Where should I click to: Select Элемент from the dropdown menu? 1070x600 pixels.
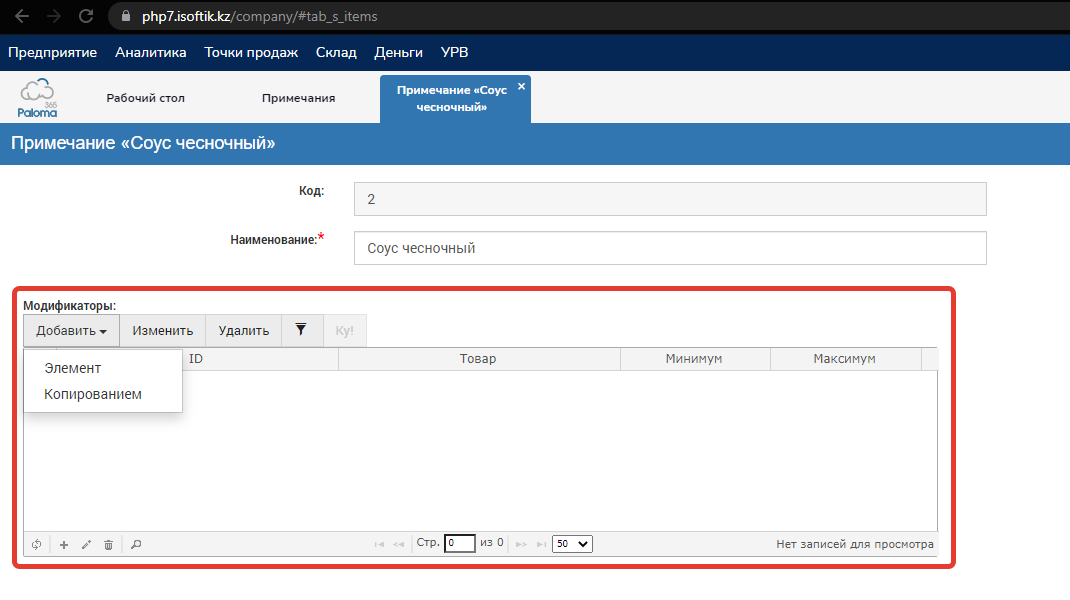[x=73, y=368]
